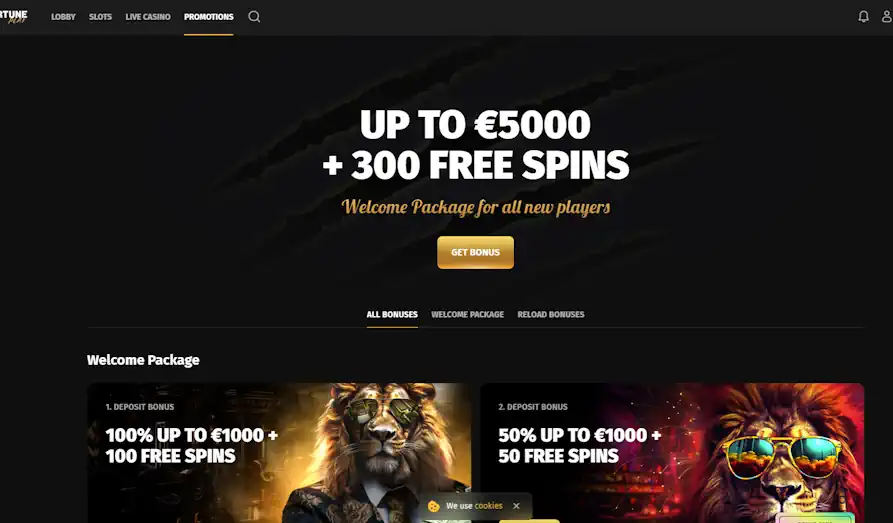The height and width of the screenshot is (523, 893).
Task: Dismiss the cookies notice with X
Action: tap(516, 506)
